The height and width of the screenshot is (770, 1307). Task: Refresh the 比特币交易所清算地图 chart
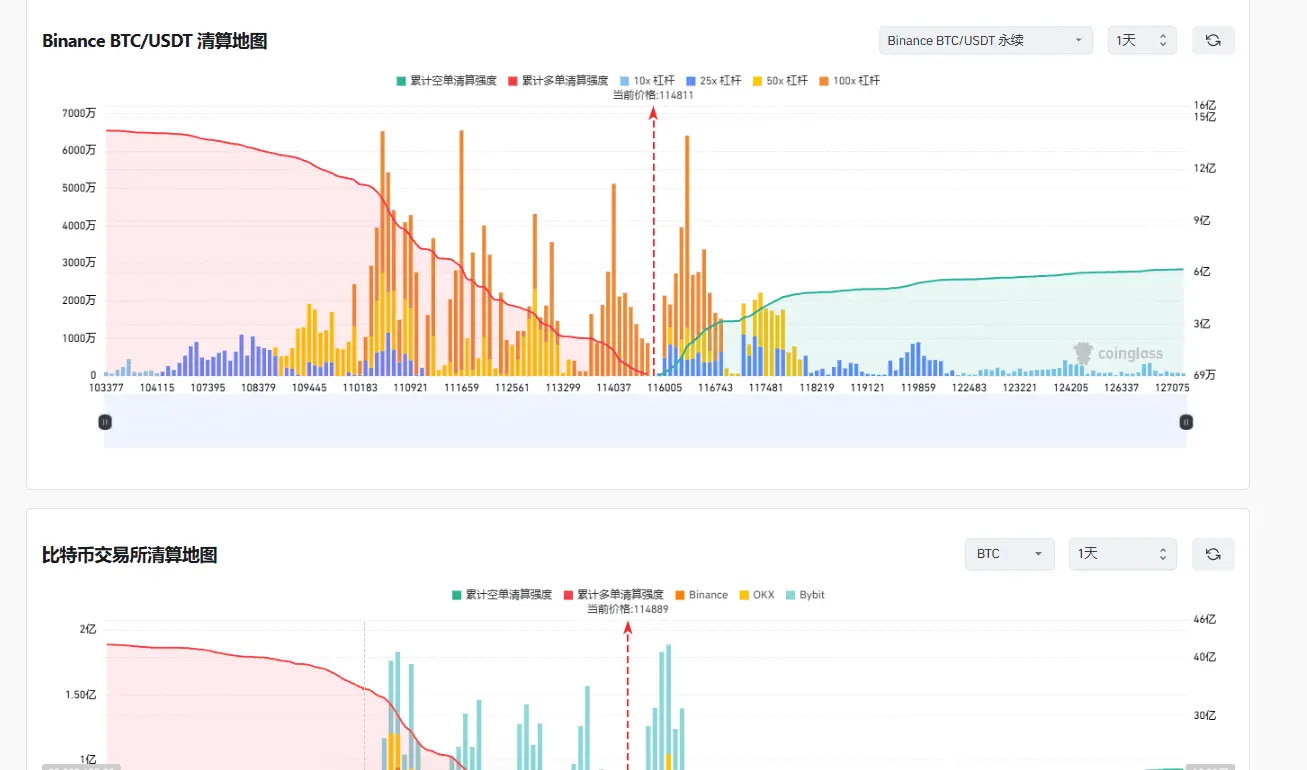pyautogui.click(x=1213, y=554)
